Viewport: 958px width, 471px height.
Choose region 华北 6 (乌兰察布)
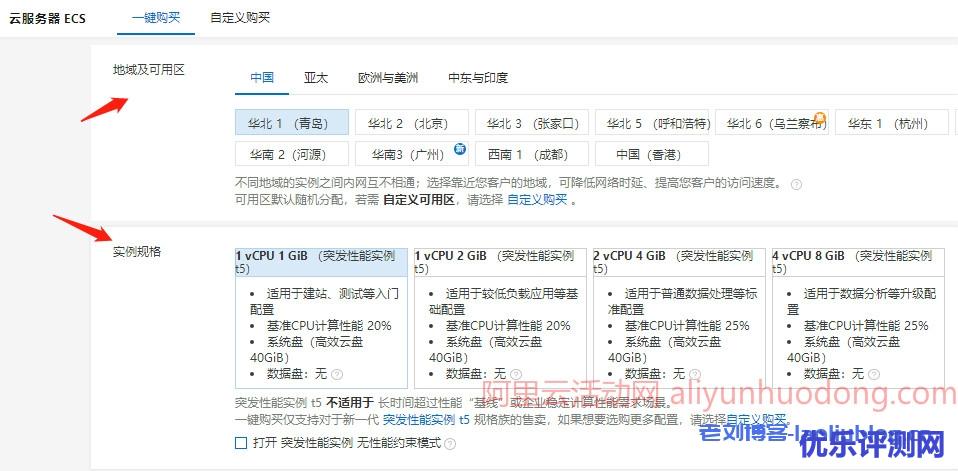pos(772,122)
